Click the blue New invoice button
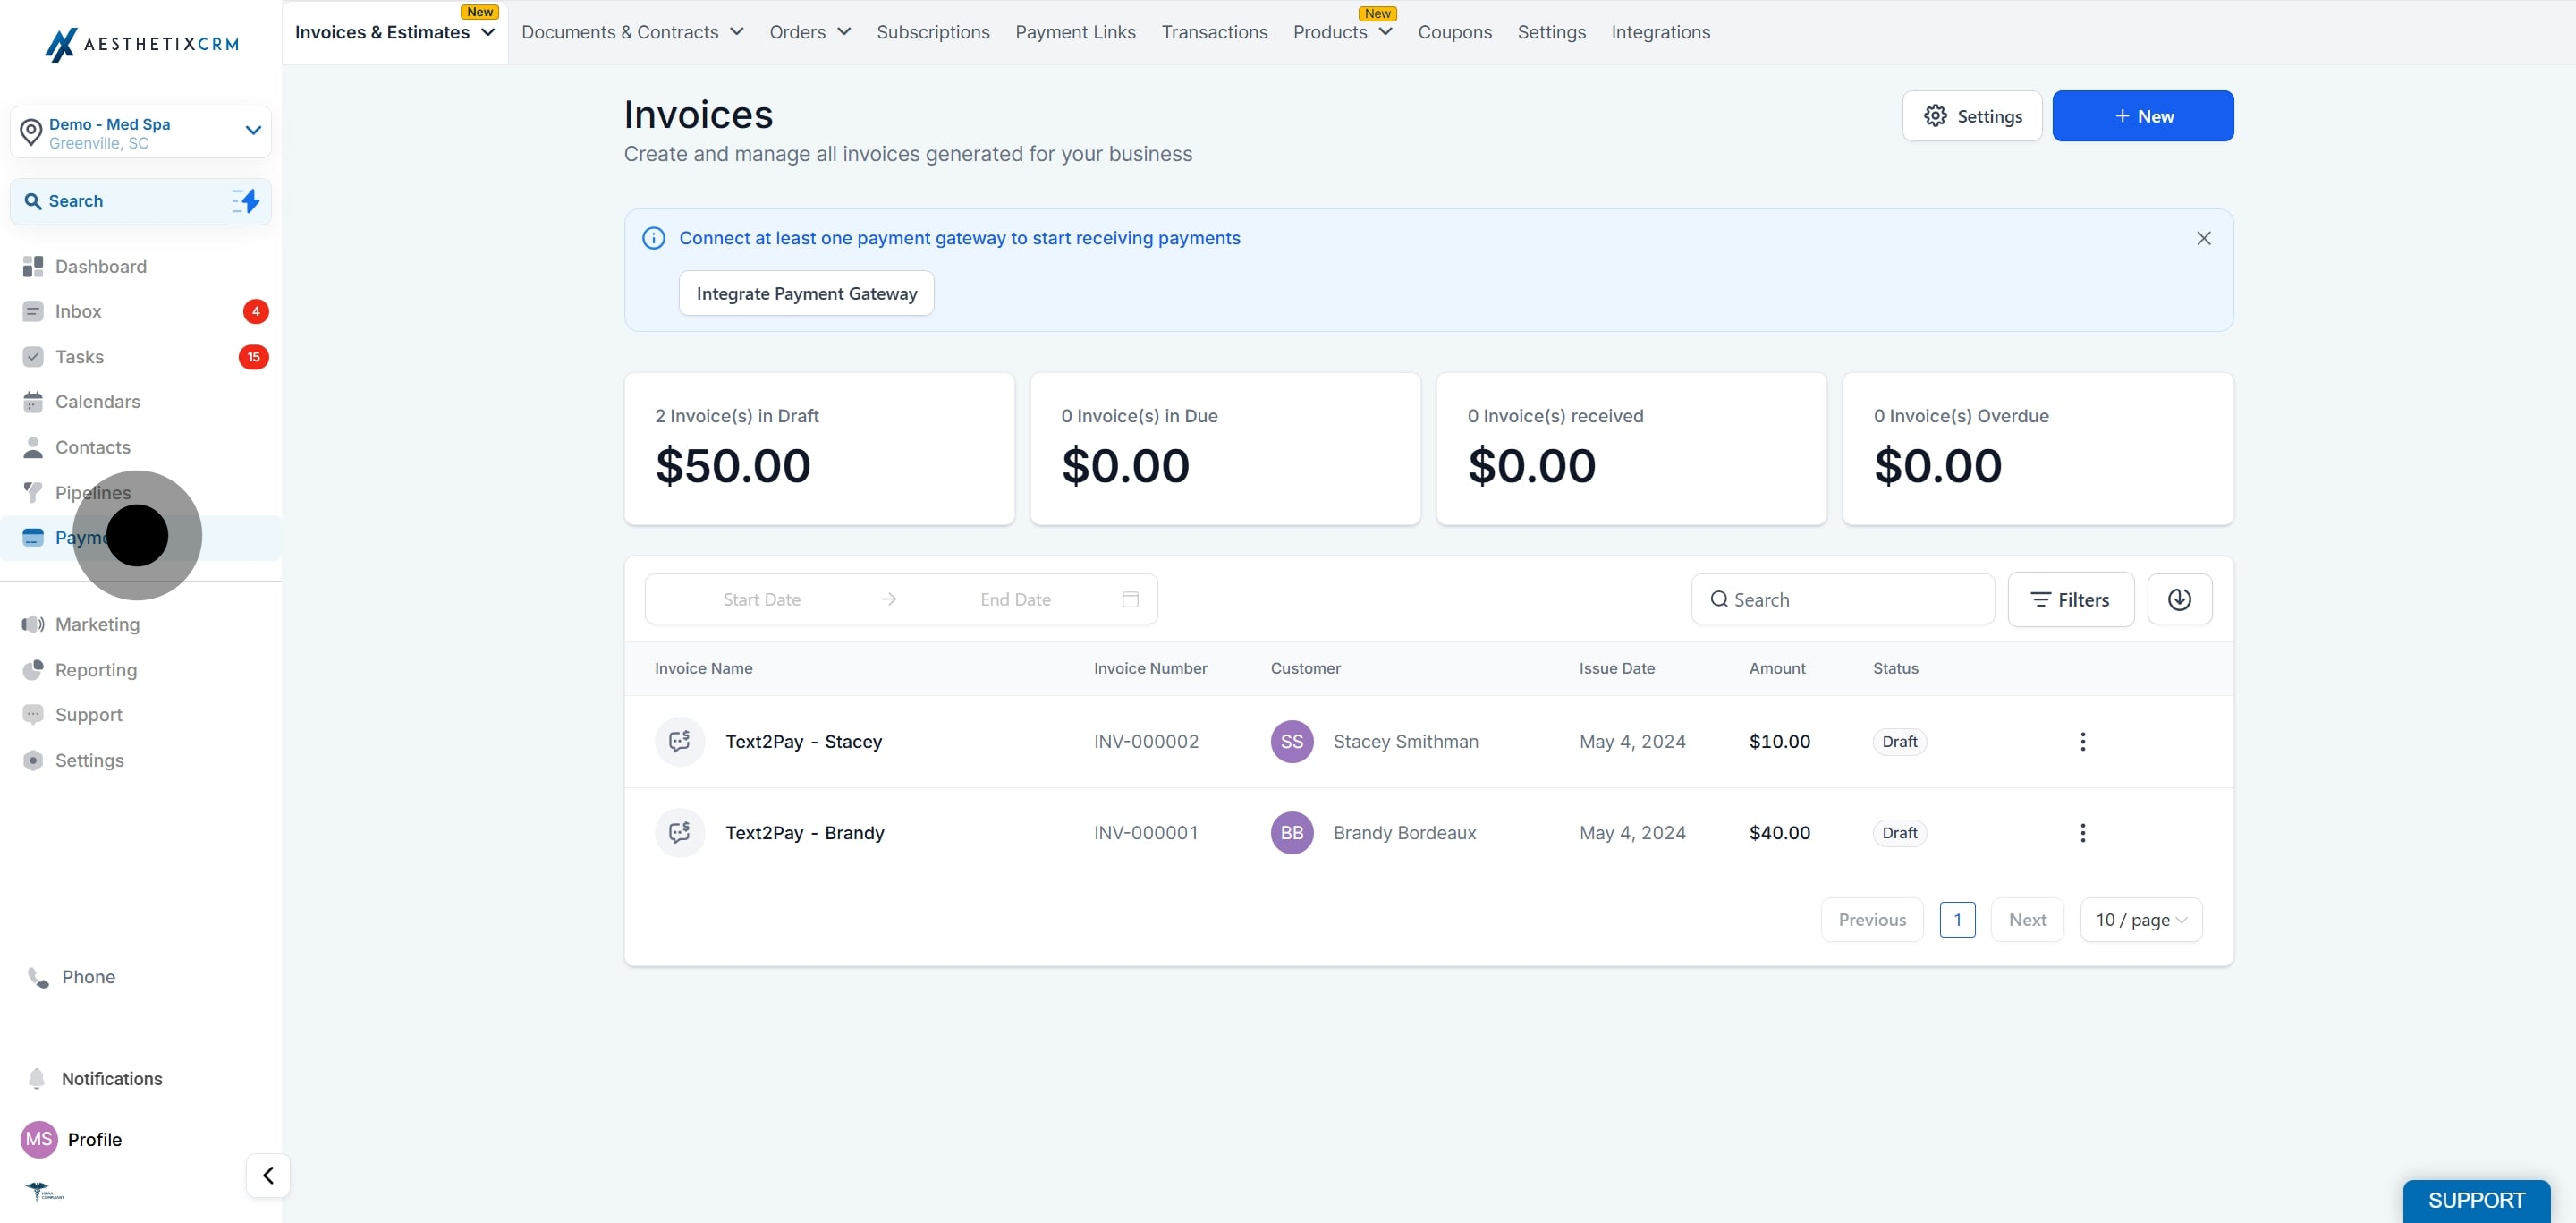Viewport: 2576px width, 1223px height. [x=2142, y=116]
